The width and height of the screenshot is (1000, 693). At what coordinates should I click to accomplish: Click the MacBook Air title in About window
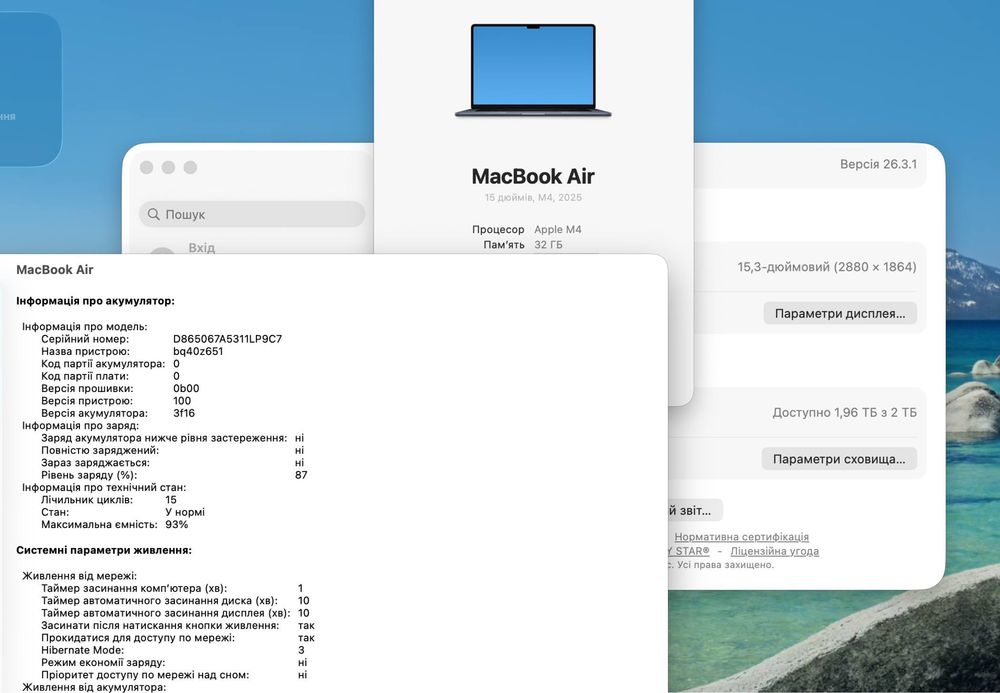pos(533,176)
